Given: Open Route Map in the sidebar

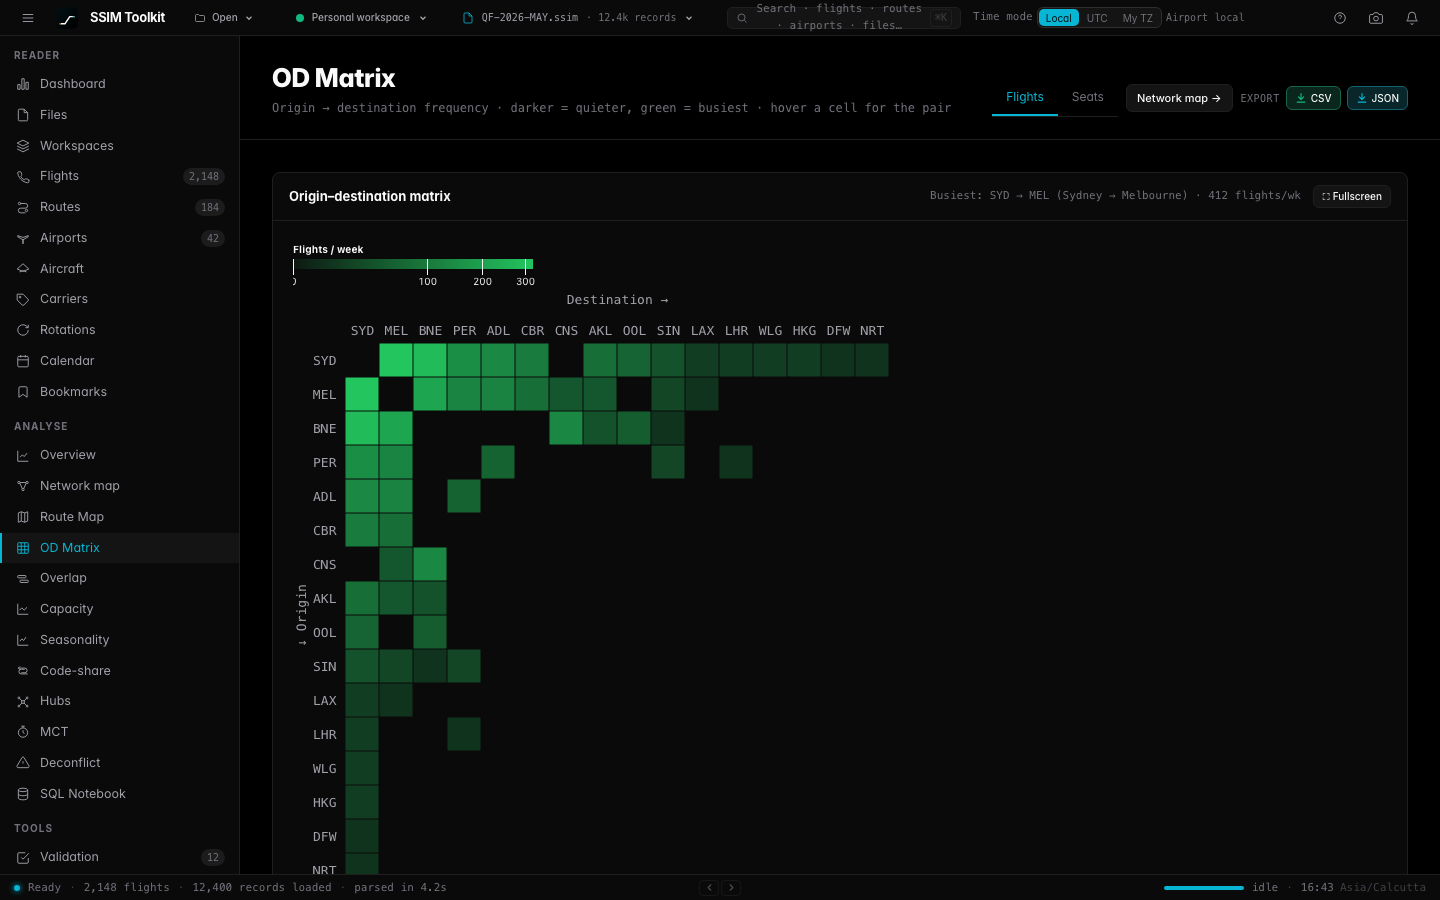Looking at the screenshot, I should (x=119, y=517).
